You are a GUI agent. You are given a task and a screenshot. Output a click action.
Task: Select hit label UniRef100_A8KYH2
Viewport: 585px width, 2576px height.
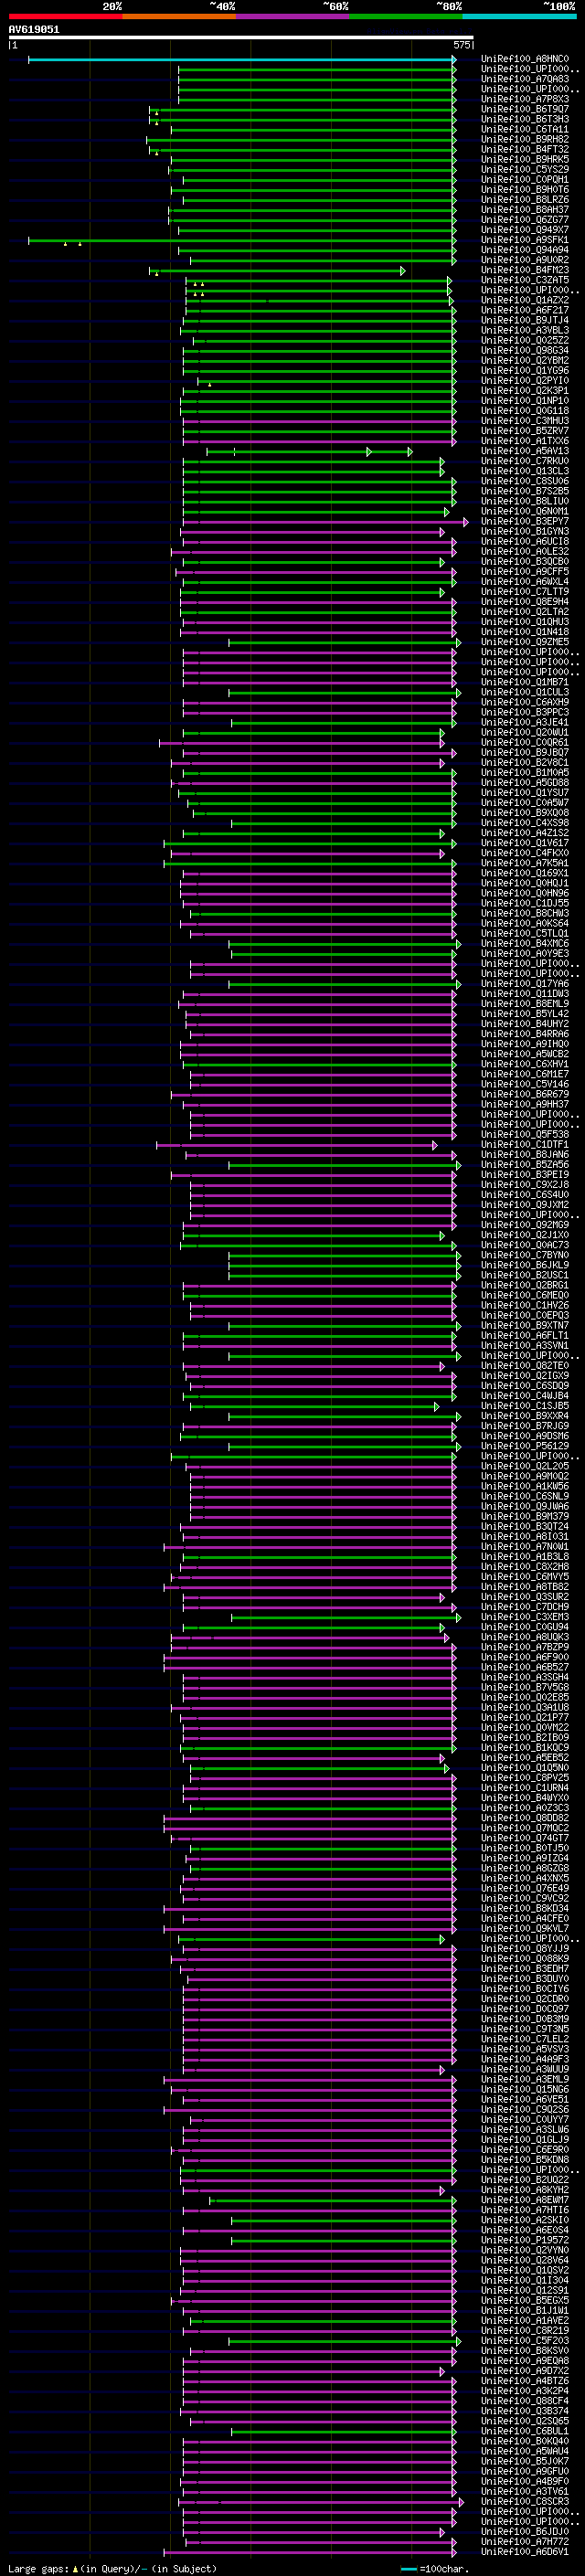tap(524, 2190)
